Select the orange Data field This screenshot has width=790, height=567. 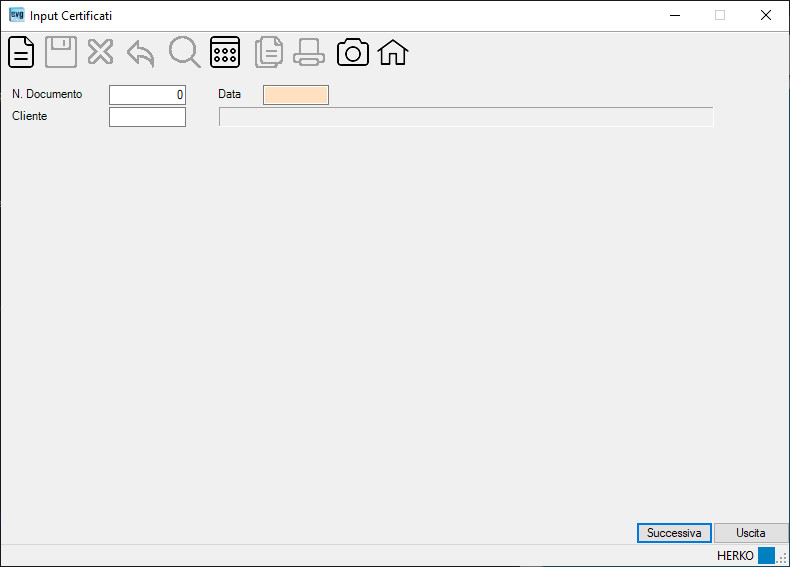296,95
